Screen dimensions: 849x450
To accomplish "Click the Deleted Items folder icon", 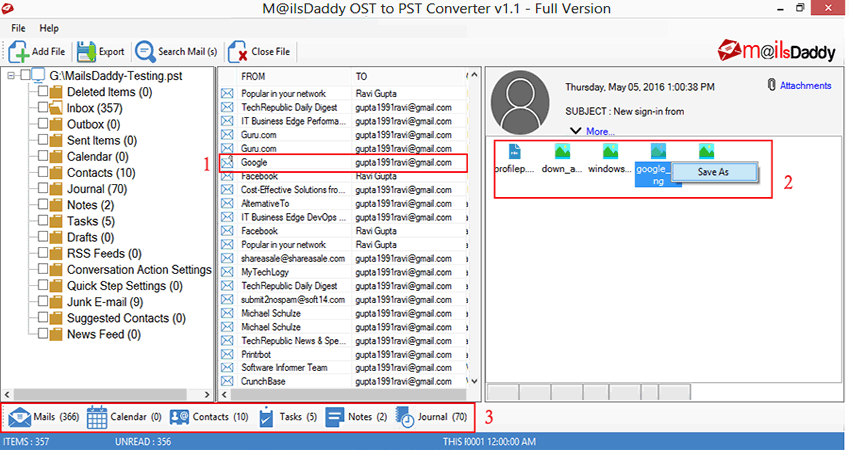I will pyautogui.click(x=56, y=92).
